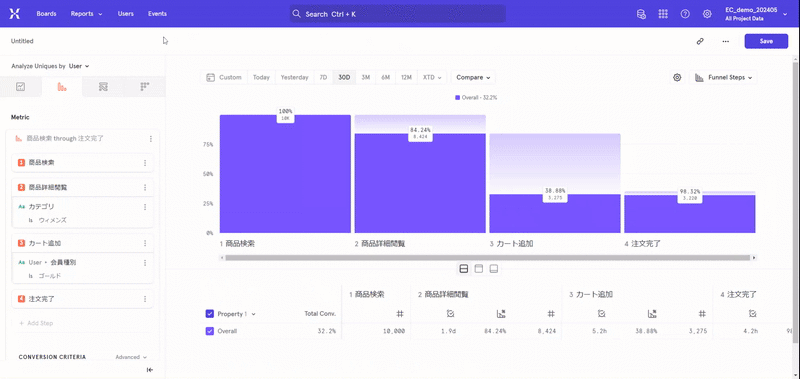Open options menu for 注文完了 step
Image resolution: width=800 pixels, height=379 pixels.
(145, 299)
